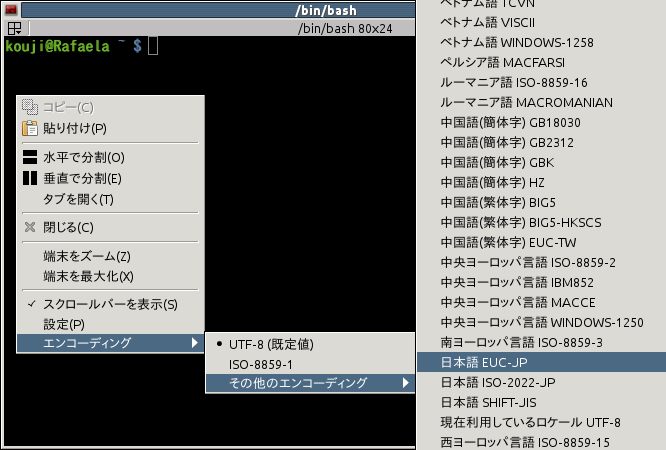Choose 南ヨーロッパ言語 ISO-8859-3 encoding

pos(542,342)
